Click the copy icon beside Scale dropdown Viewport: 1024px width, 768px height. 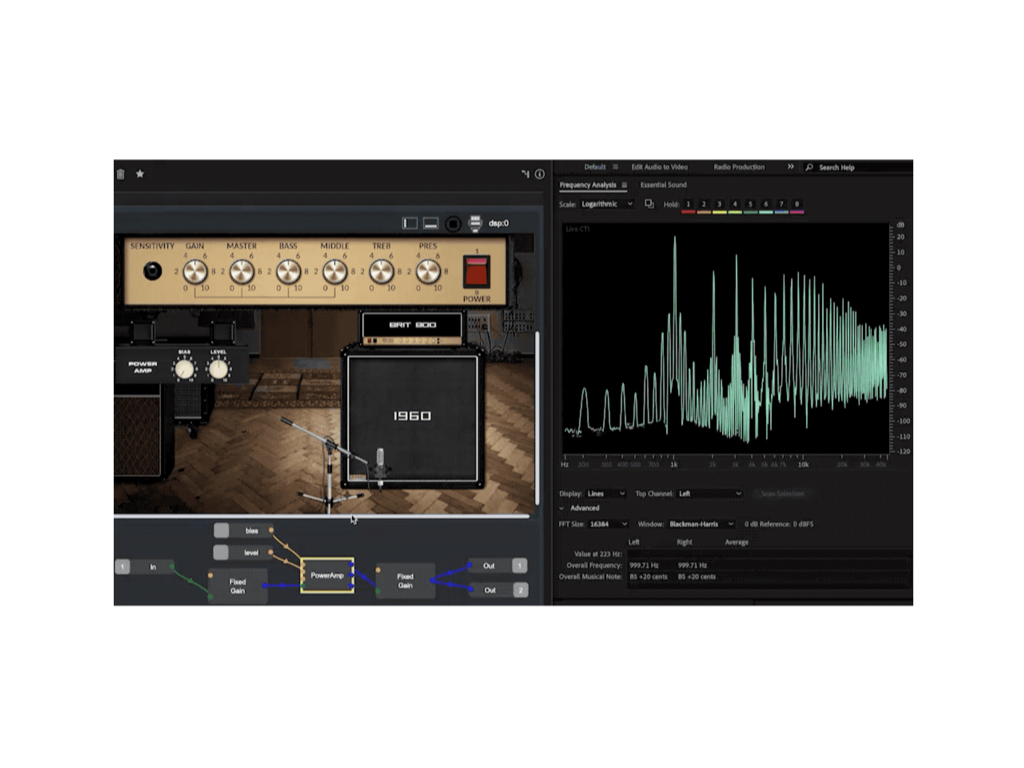pyautogui.click(x=649, y=204)
